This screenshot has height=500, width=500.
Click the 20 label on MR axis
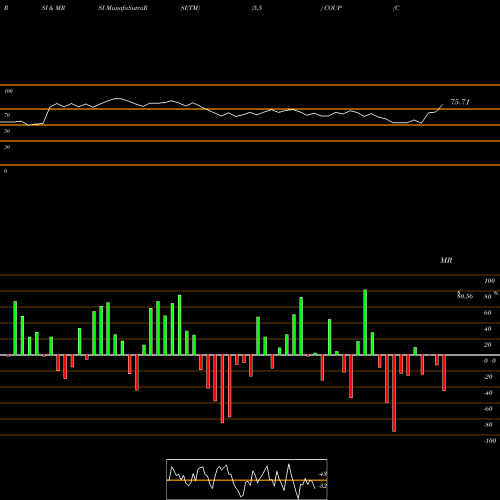click(488, 345)
